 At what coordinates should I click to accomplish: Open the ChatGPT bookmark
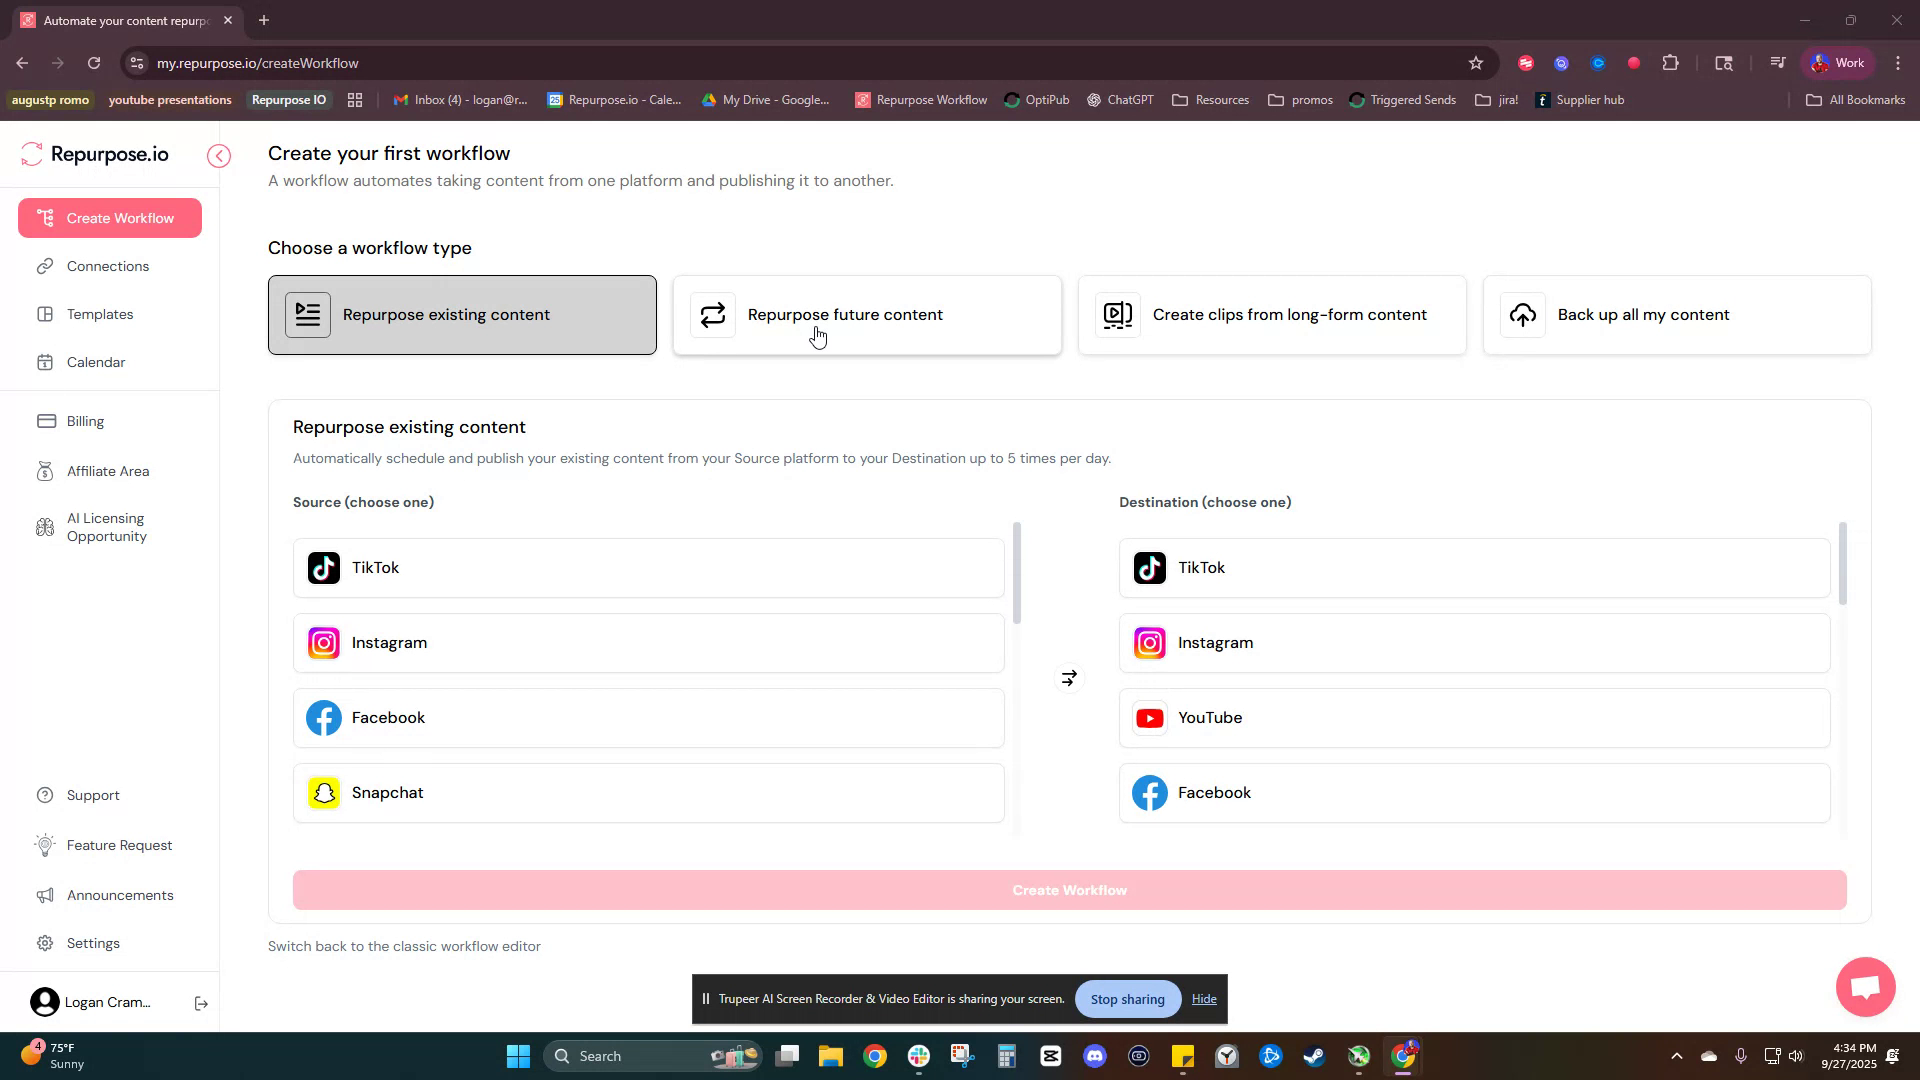[1120, 99]
